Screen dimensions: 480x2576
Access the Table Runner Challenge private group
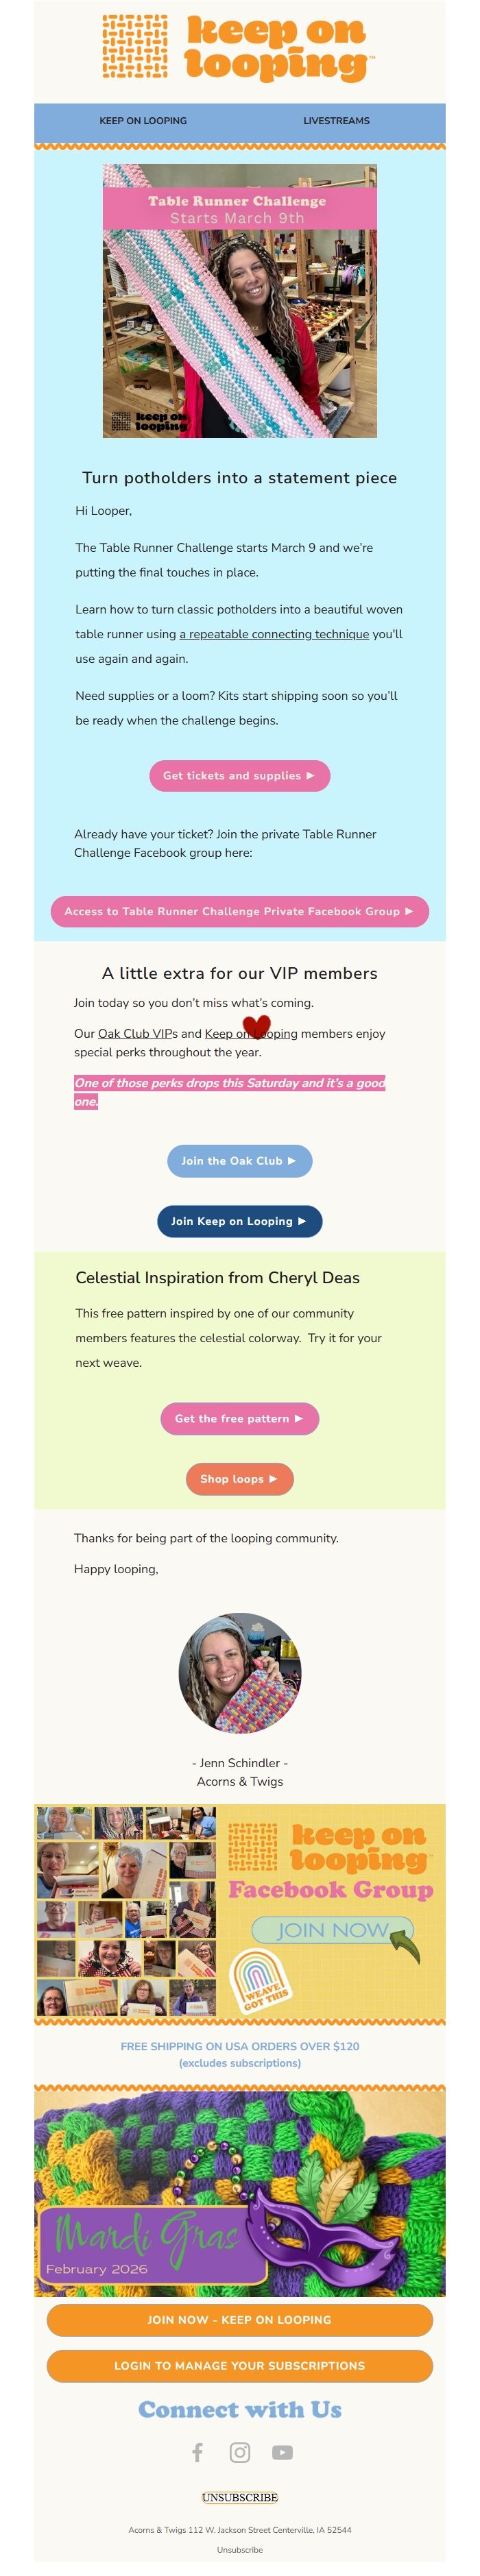coord(240,911)
